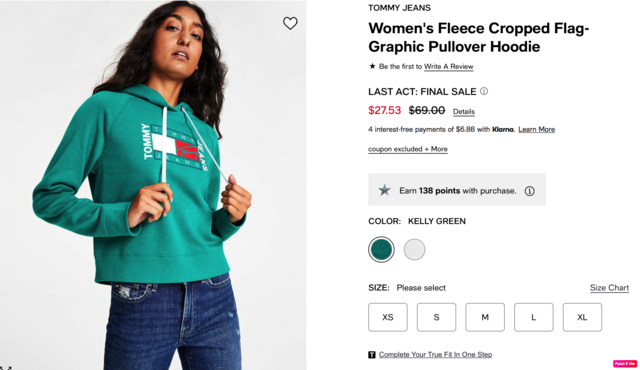640x370 pixels.
Task: Open points reward info icon
Action: tap(529, 191)
